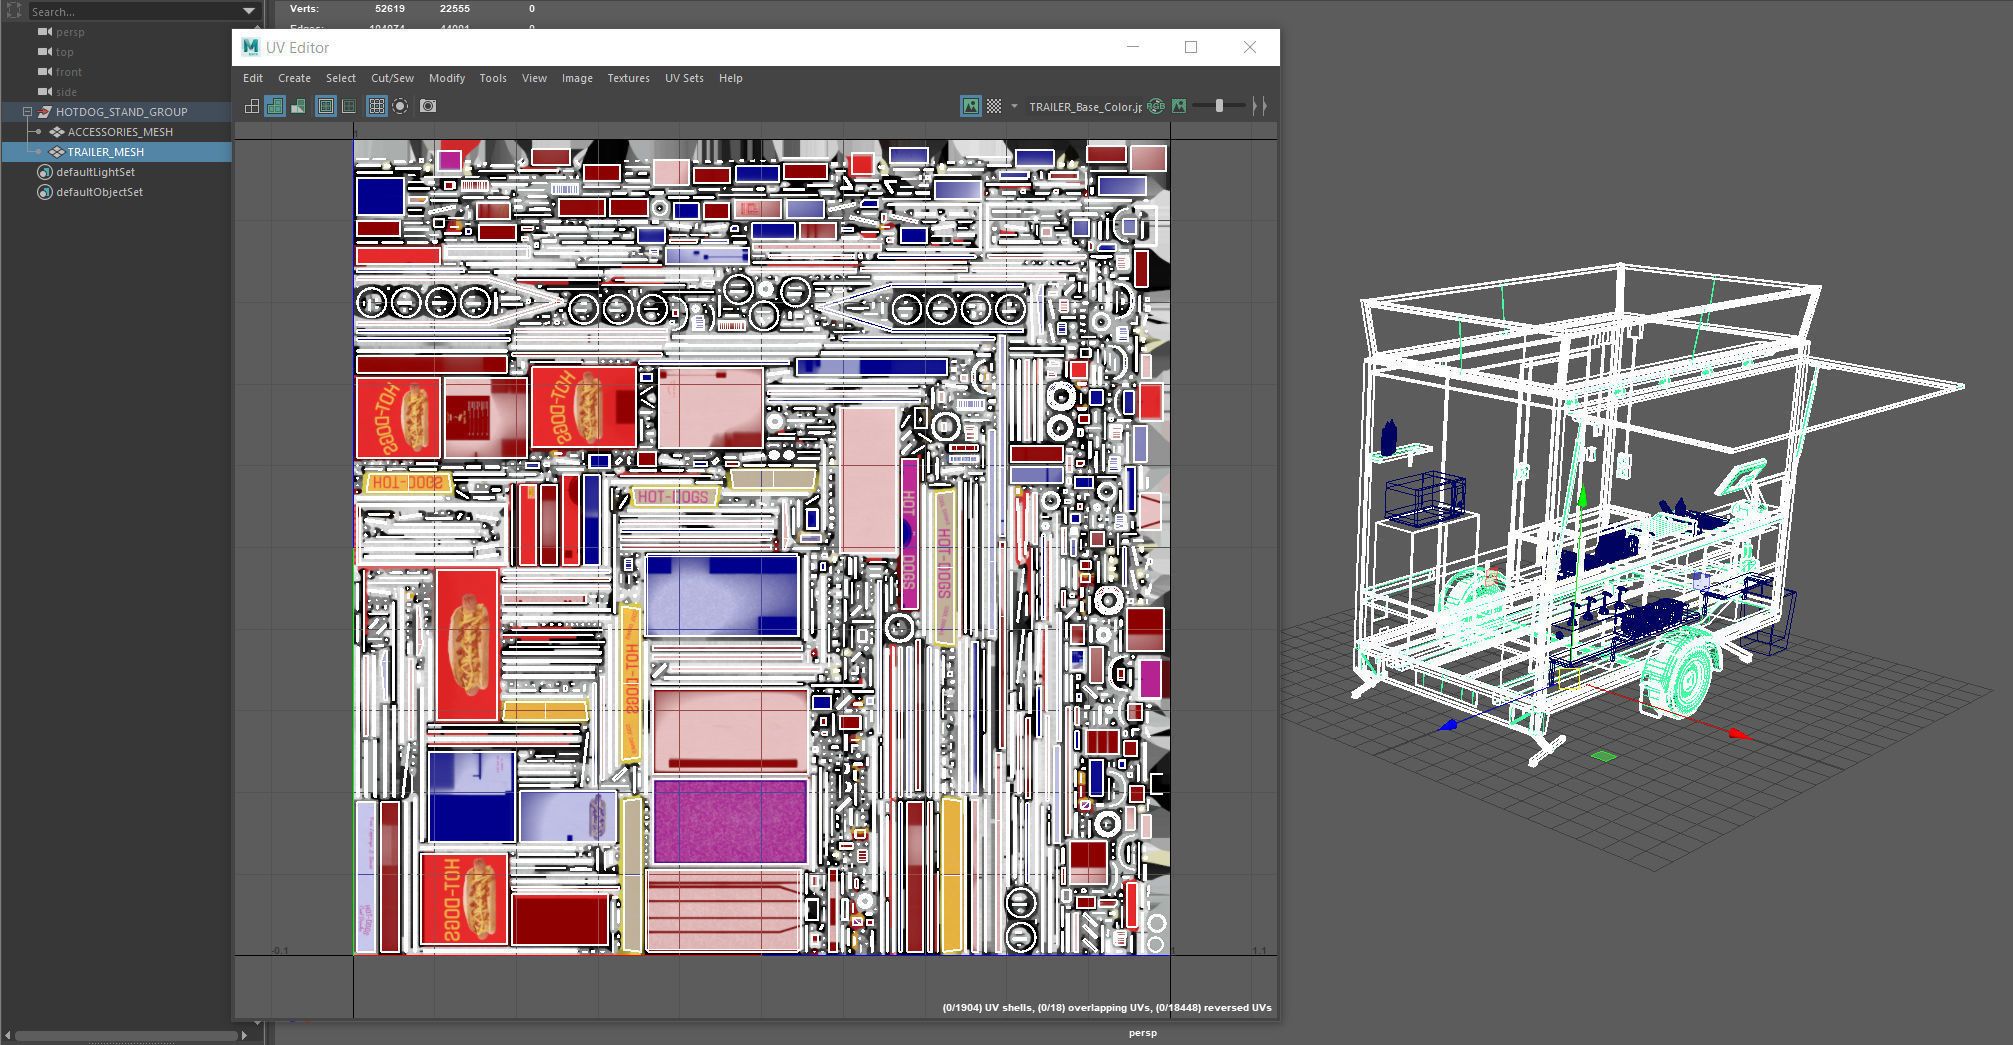
Task: Click the Outliner horizontal scrollbar
Action: [x=125, y=1035]
